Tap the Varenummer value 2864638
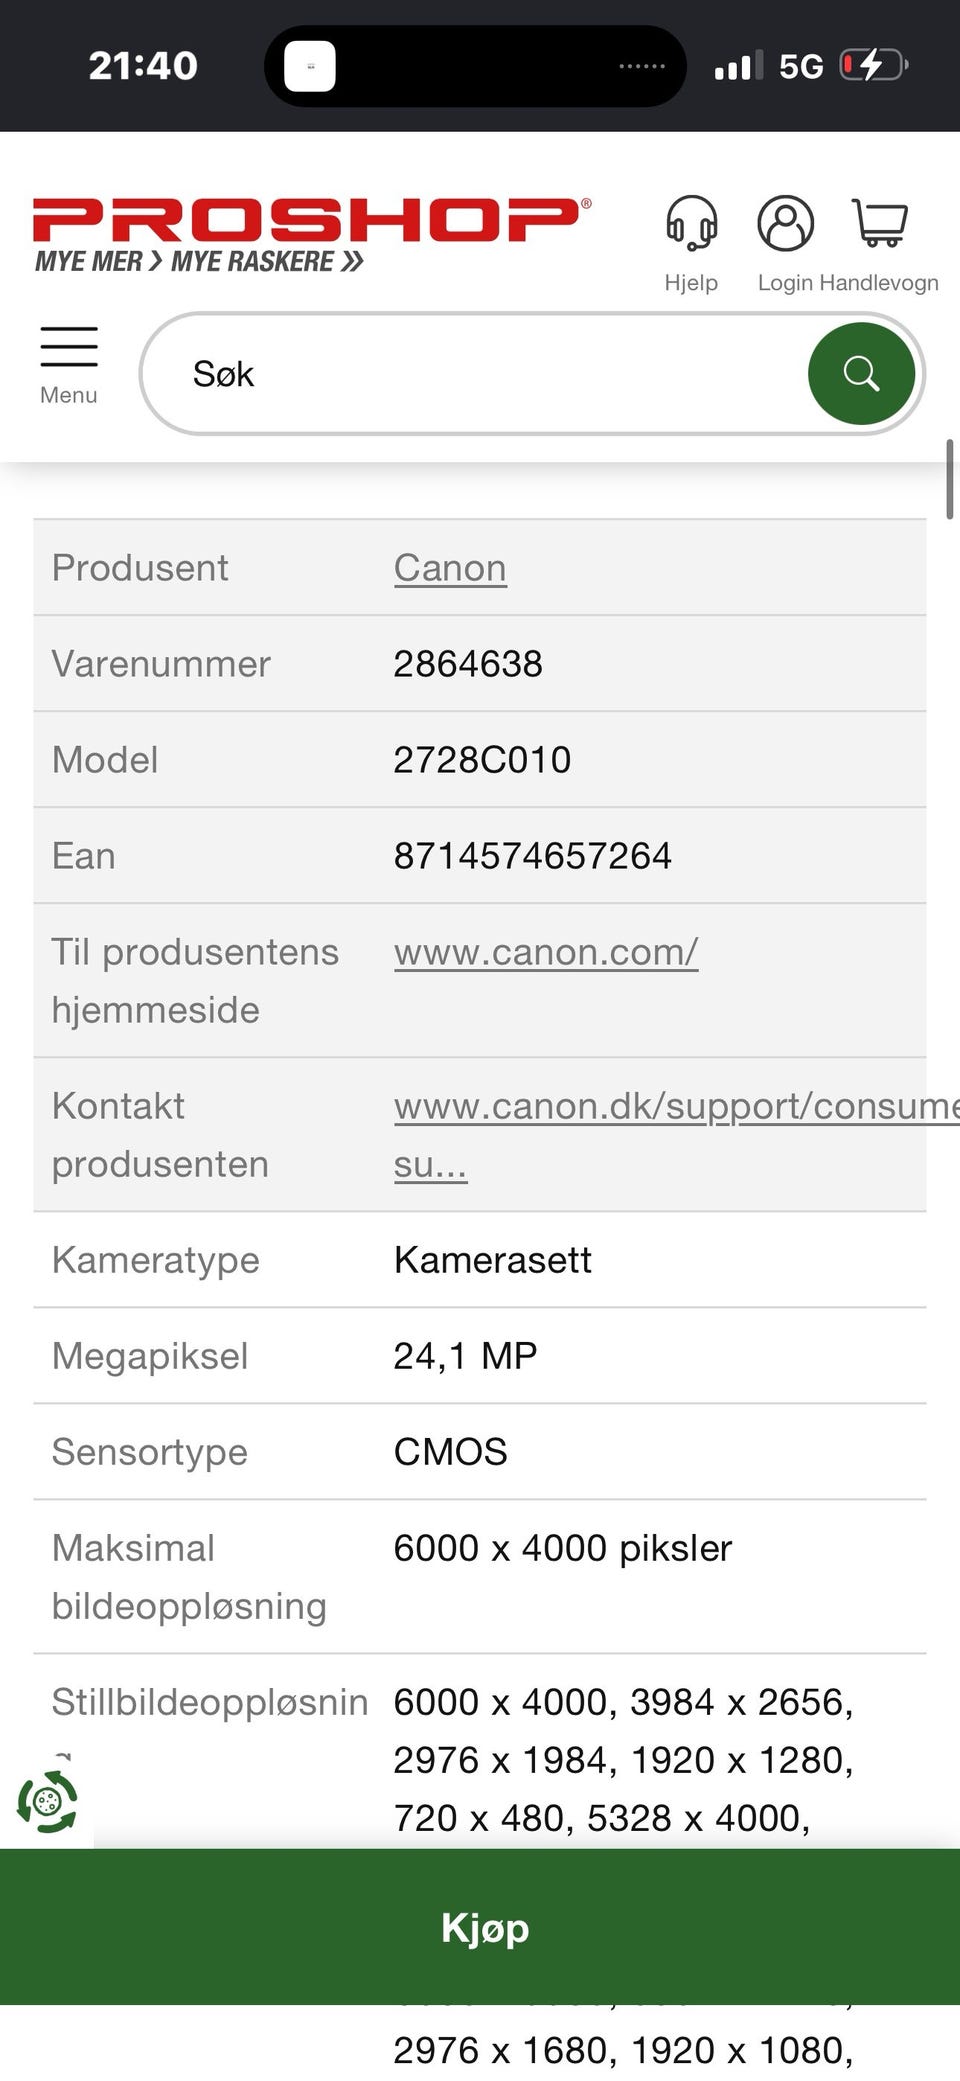Viewport: 960px width, 2081px height. pos(468,663)
